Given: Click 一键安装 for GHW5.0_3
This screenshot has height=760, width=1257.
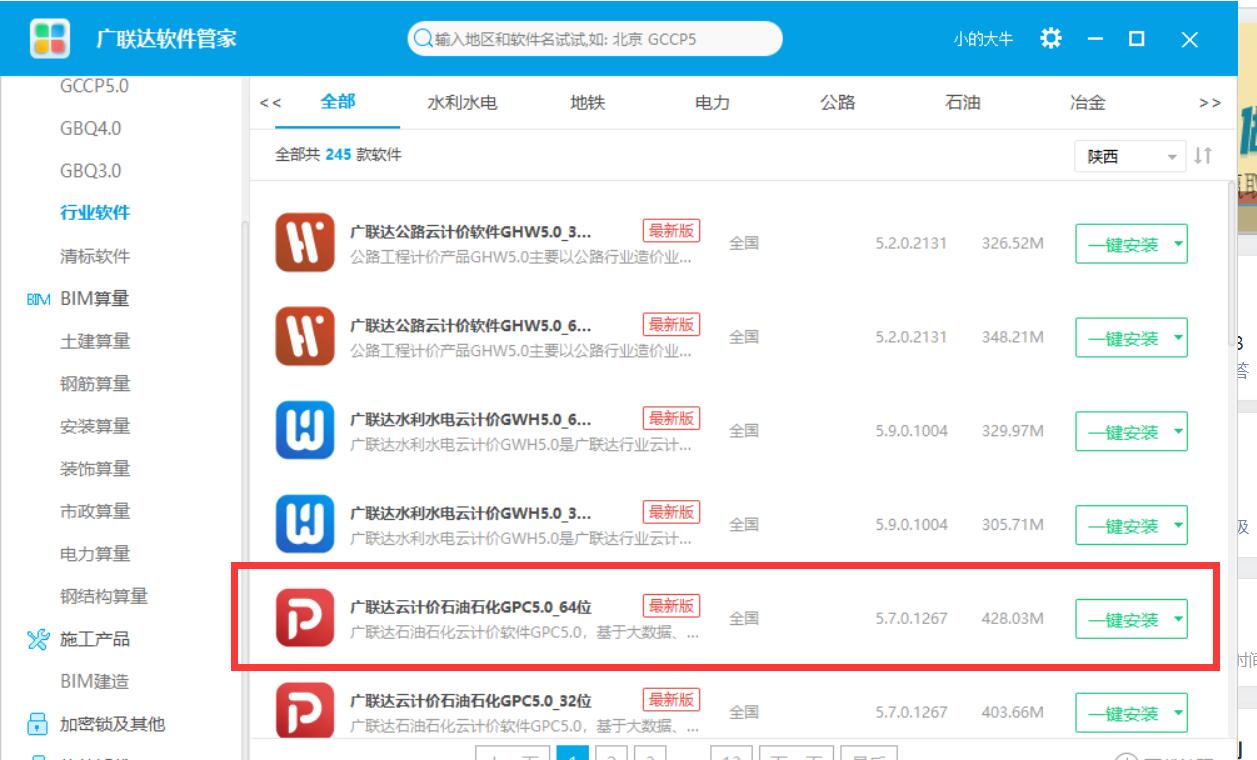Looking at the screenshot, I should [1122, 244].
